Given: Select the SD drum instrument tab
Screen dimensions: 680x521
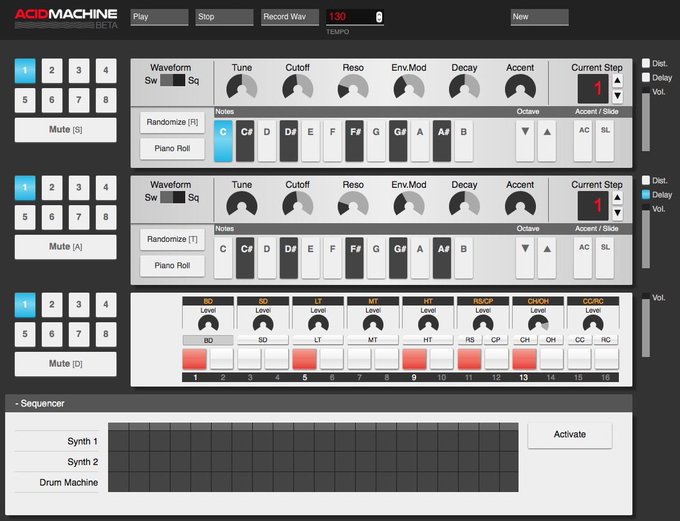Looking at the screenshot, I should pyautogui.click(x=263, y=340).
